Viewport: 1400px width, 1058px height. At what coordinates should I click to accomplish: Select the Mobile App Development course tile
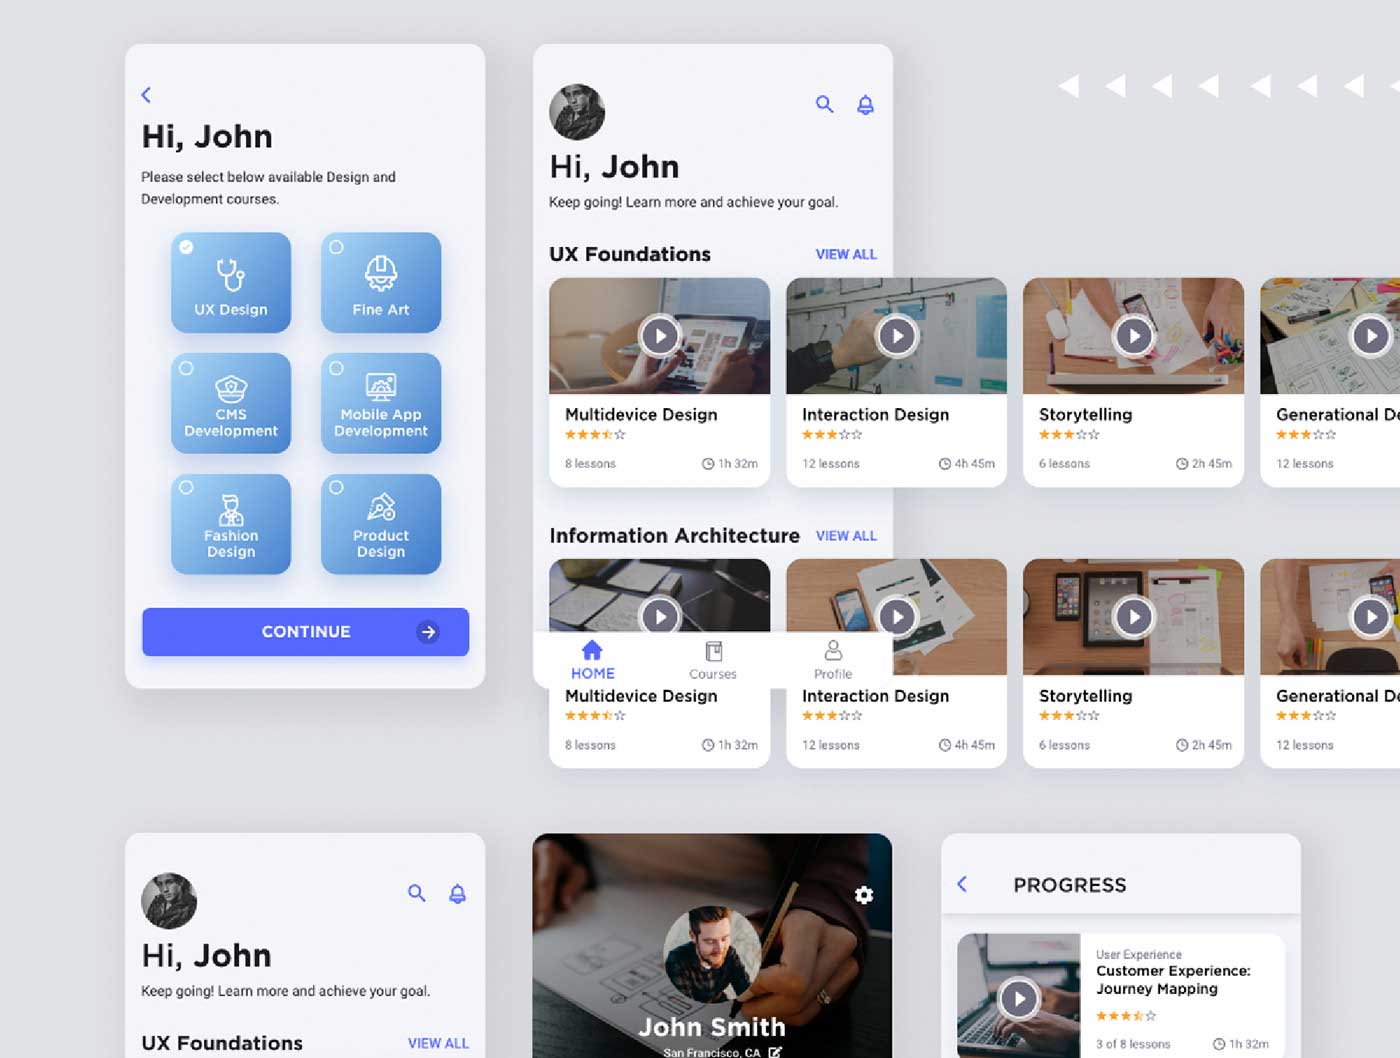[x=381, y=403]
